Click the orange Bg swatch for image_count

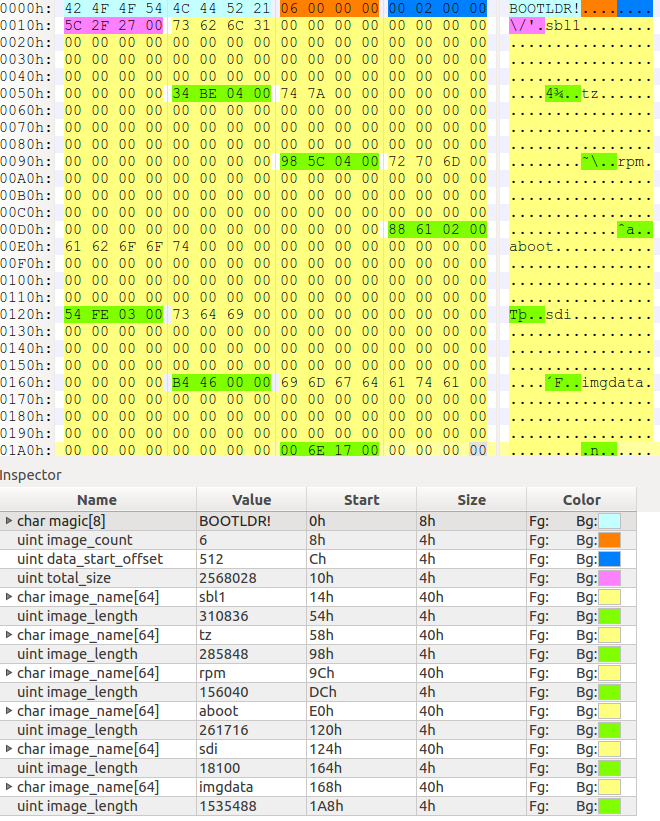(609, 540)
